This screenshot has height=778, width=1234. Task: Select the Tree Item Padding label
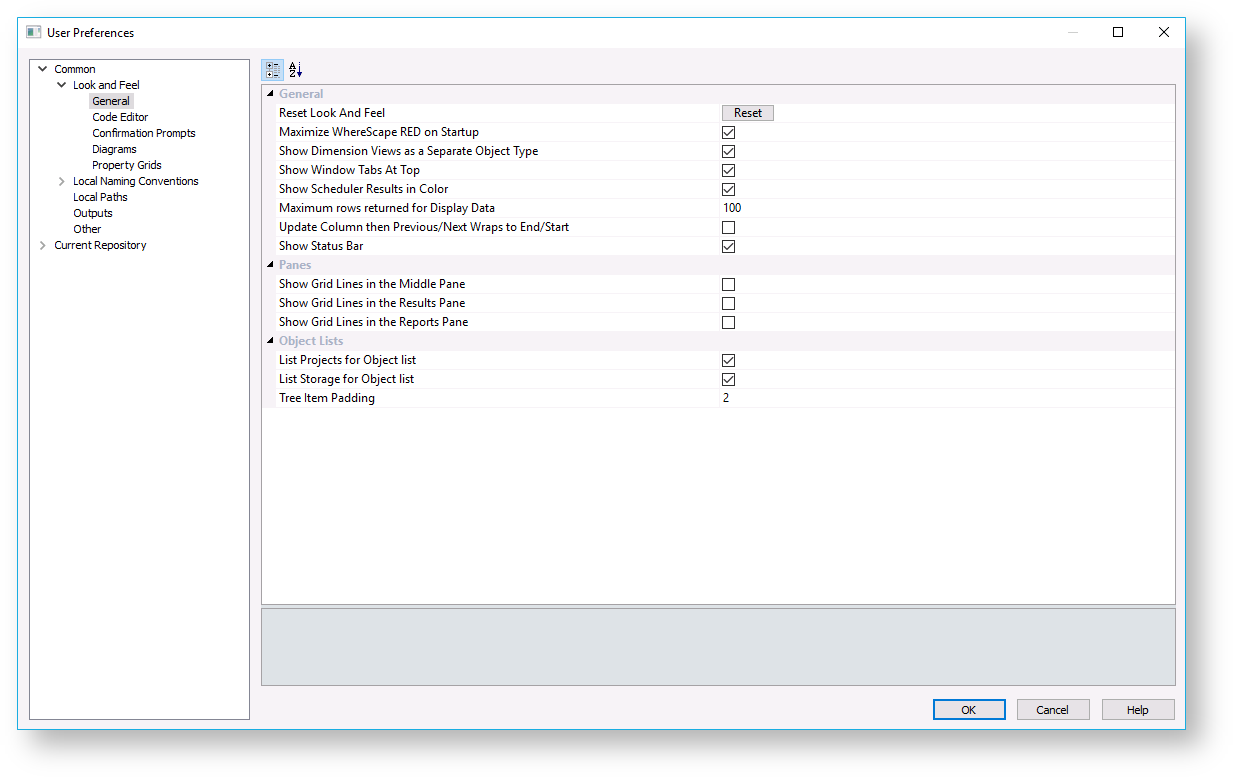click(x=327, y=398)
